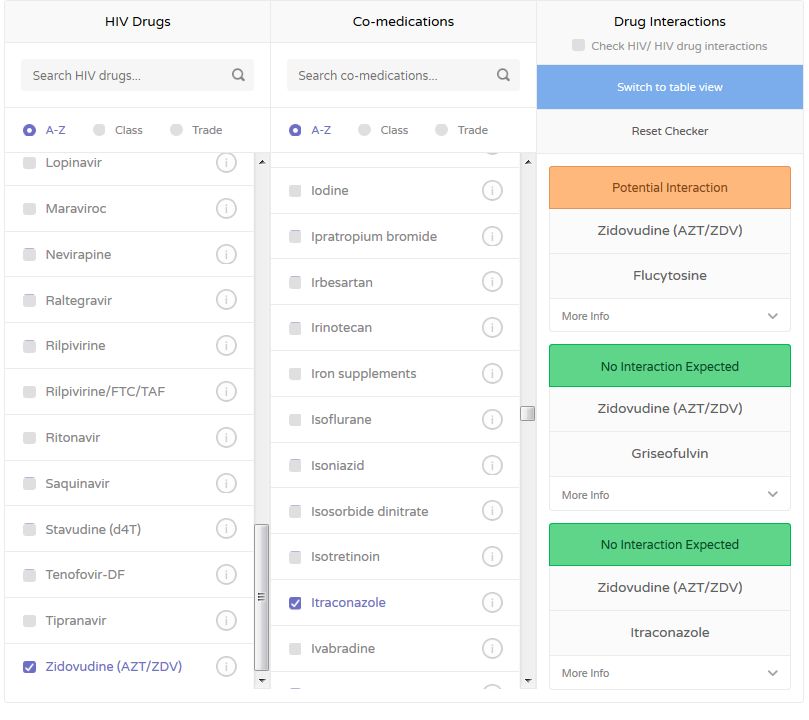Uncheck the Itraconazole co-medication checkbox
Image resolution: width=809 pixels, height=720 pixels.
295,602
